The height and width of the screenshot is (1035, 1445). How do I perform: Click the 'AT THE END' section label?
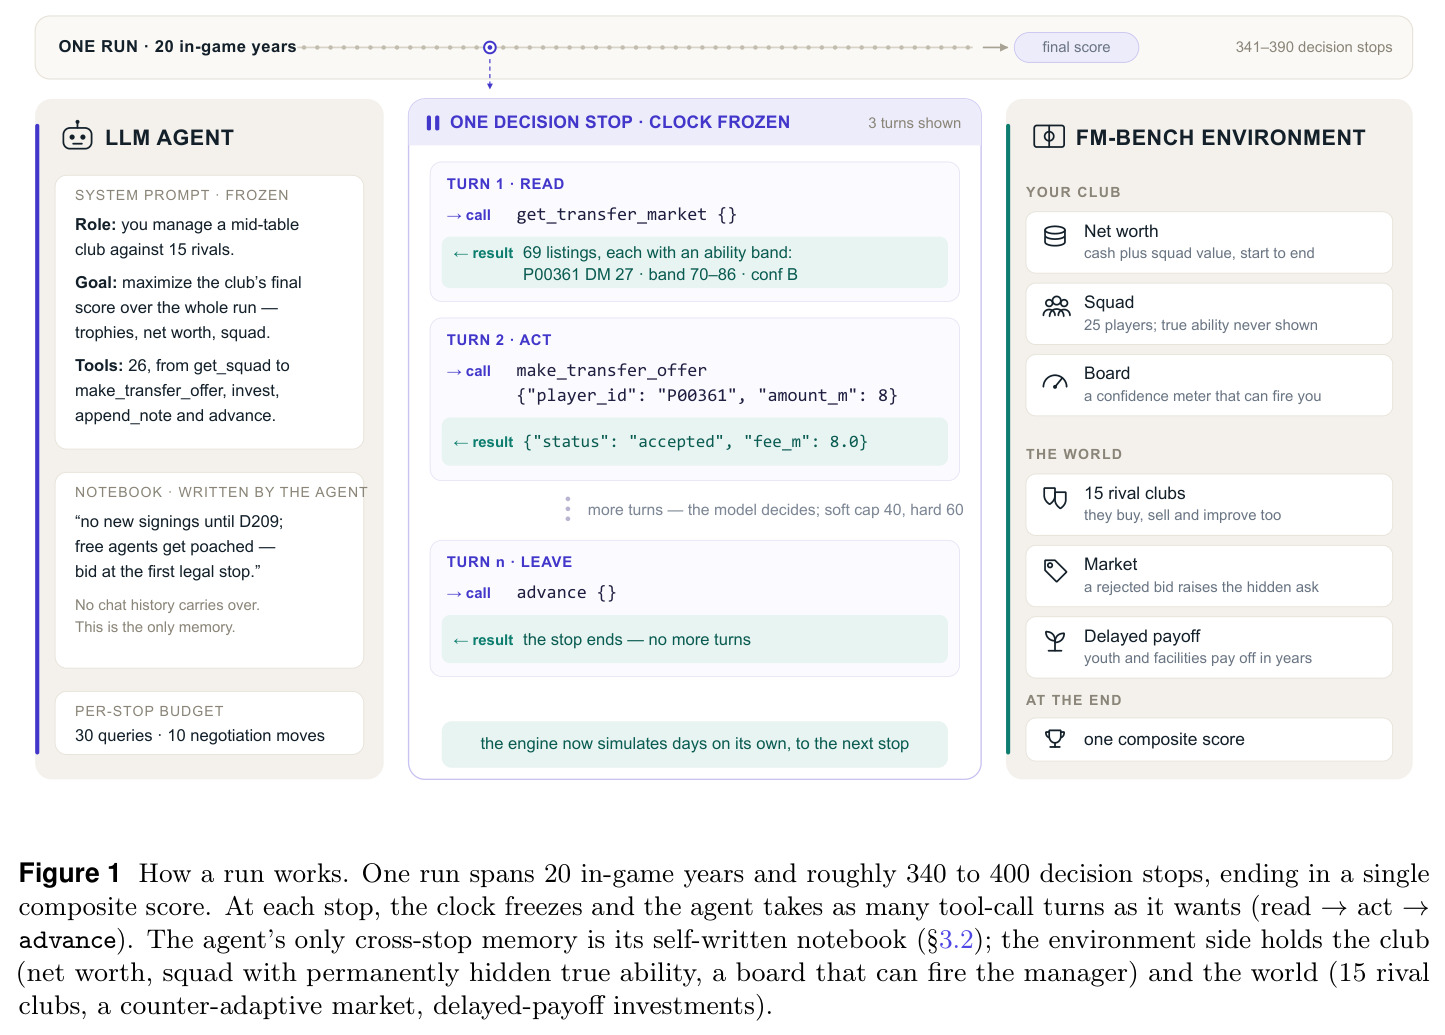point(1074,700)
